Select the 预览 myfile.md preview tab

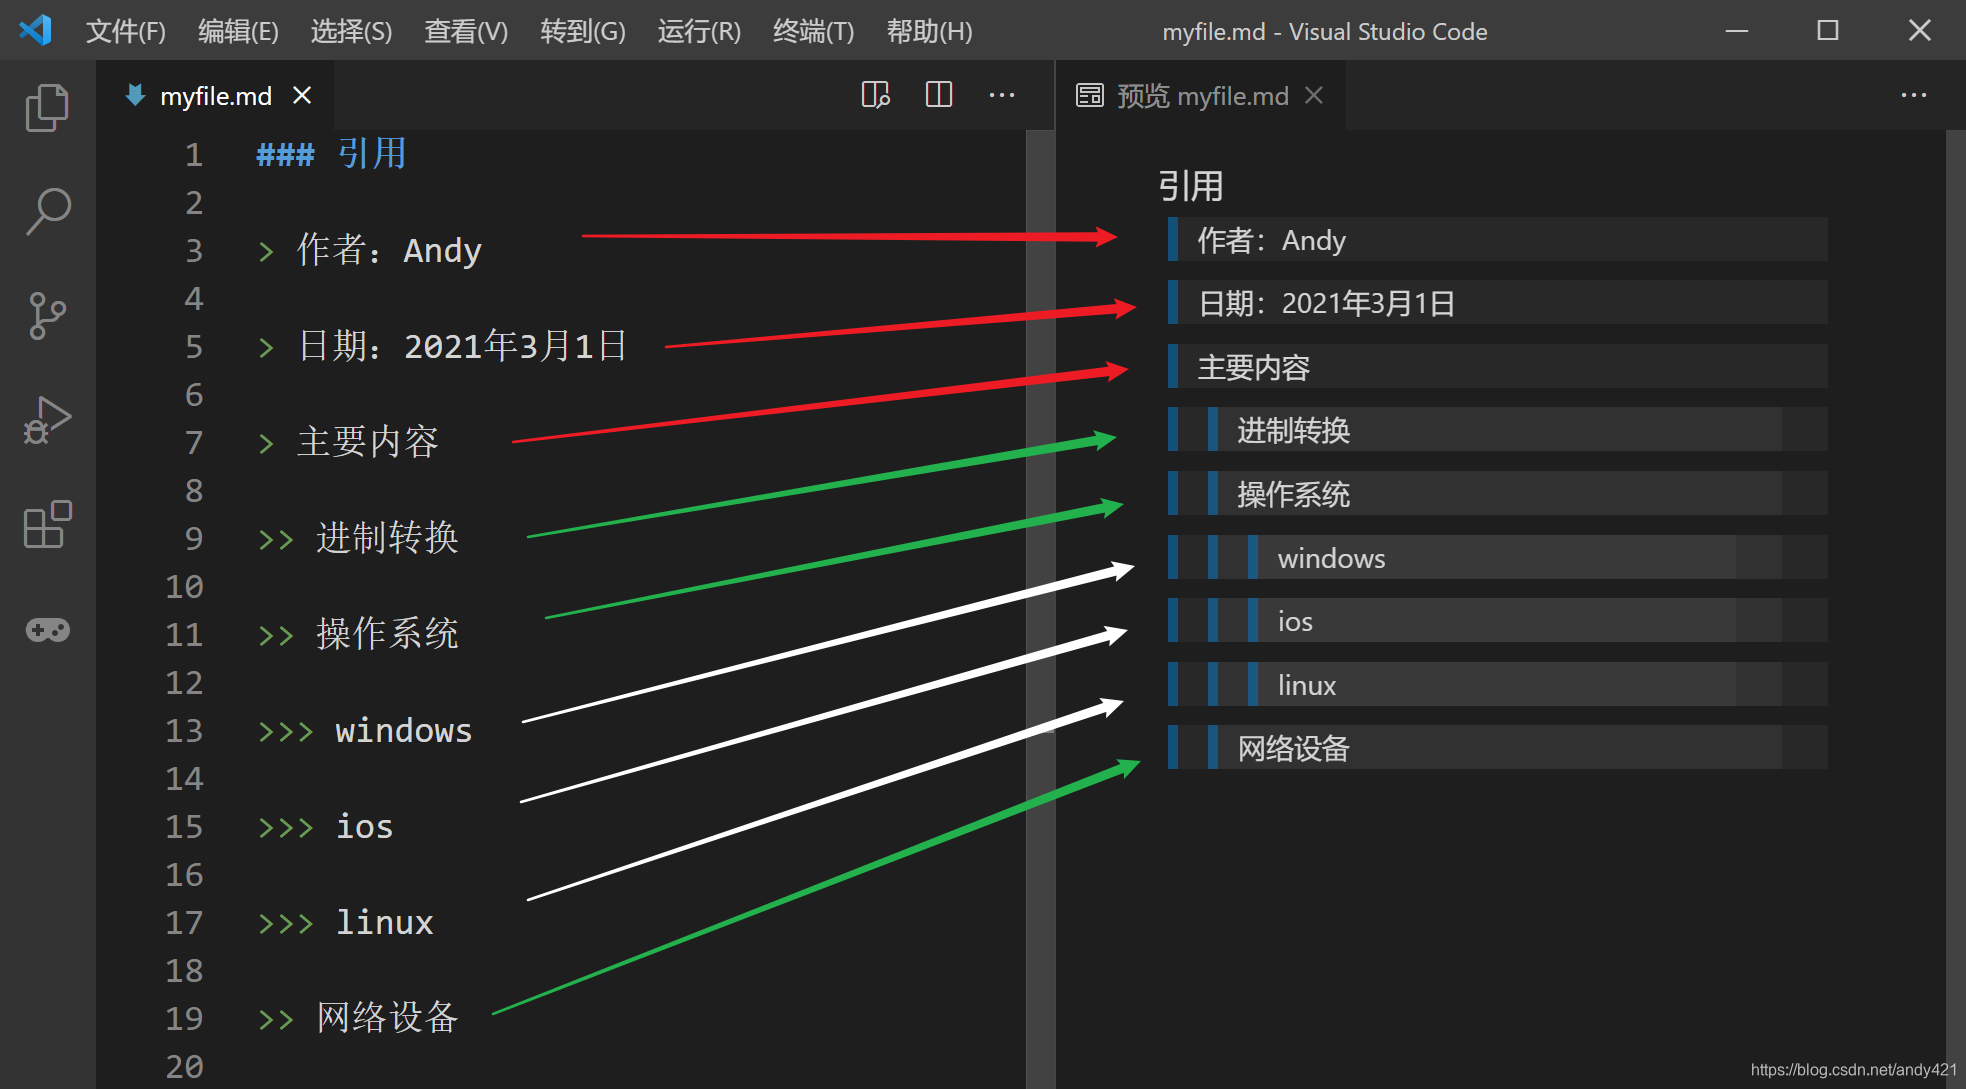(x=1201, y=96)
